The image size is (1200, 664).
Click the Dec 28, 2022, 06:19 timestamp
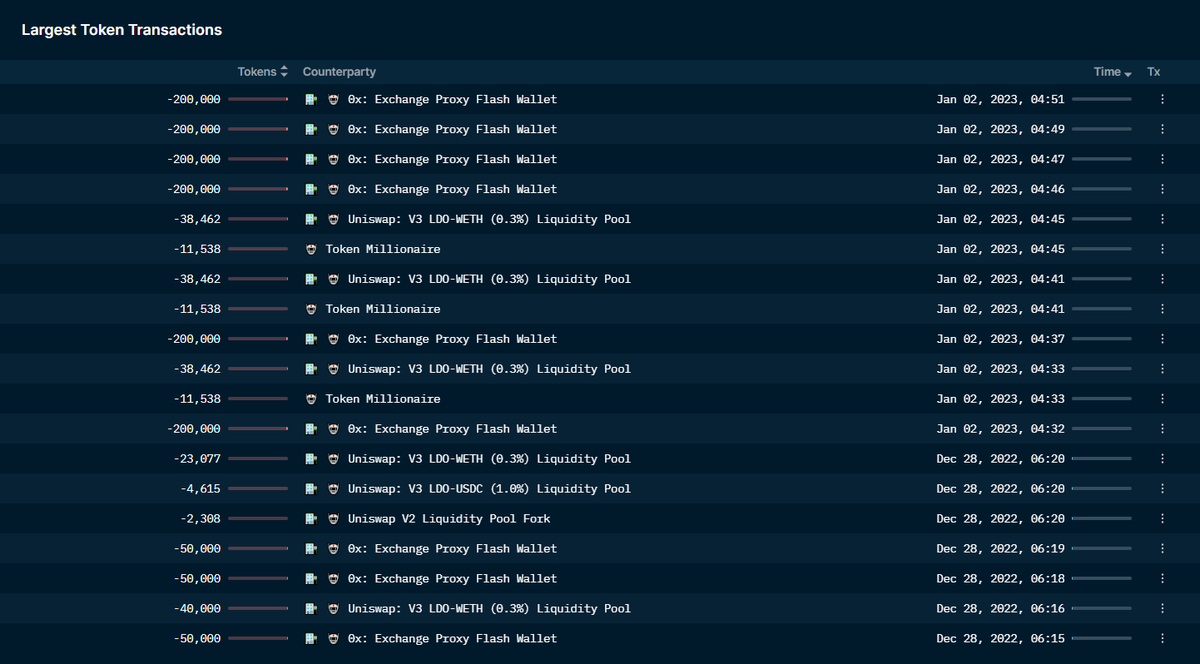coord(1000,549)
